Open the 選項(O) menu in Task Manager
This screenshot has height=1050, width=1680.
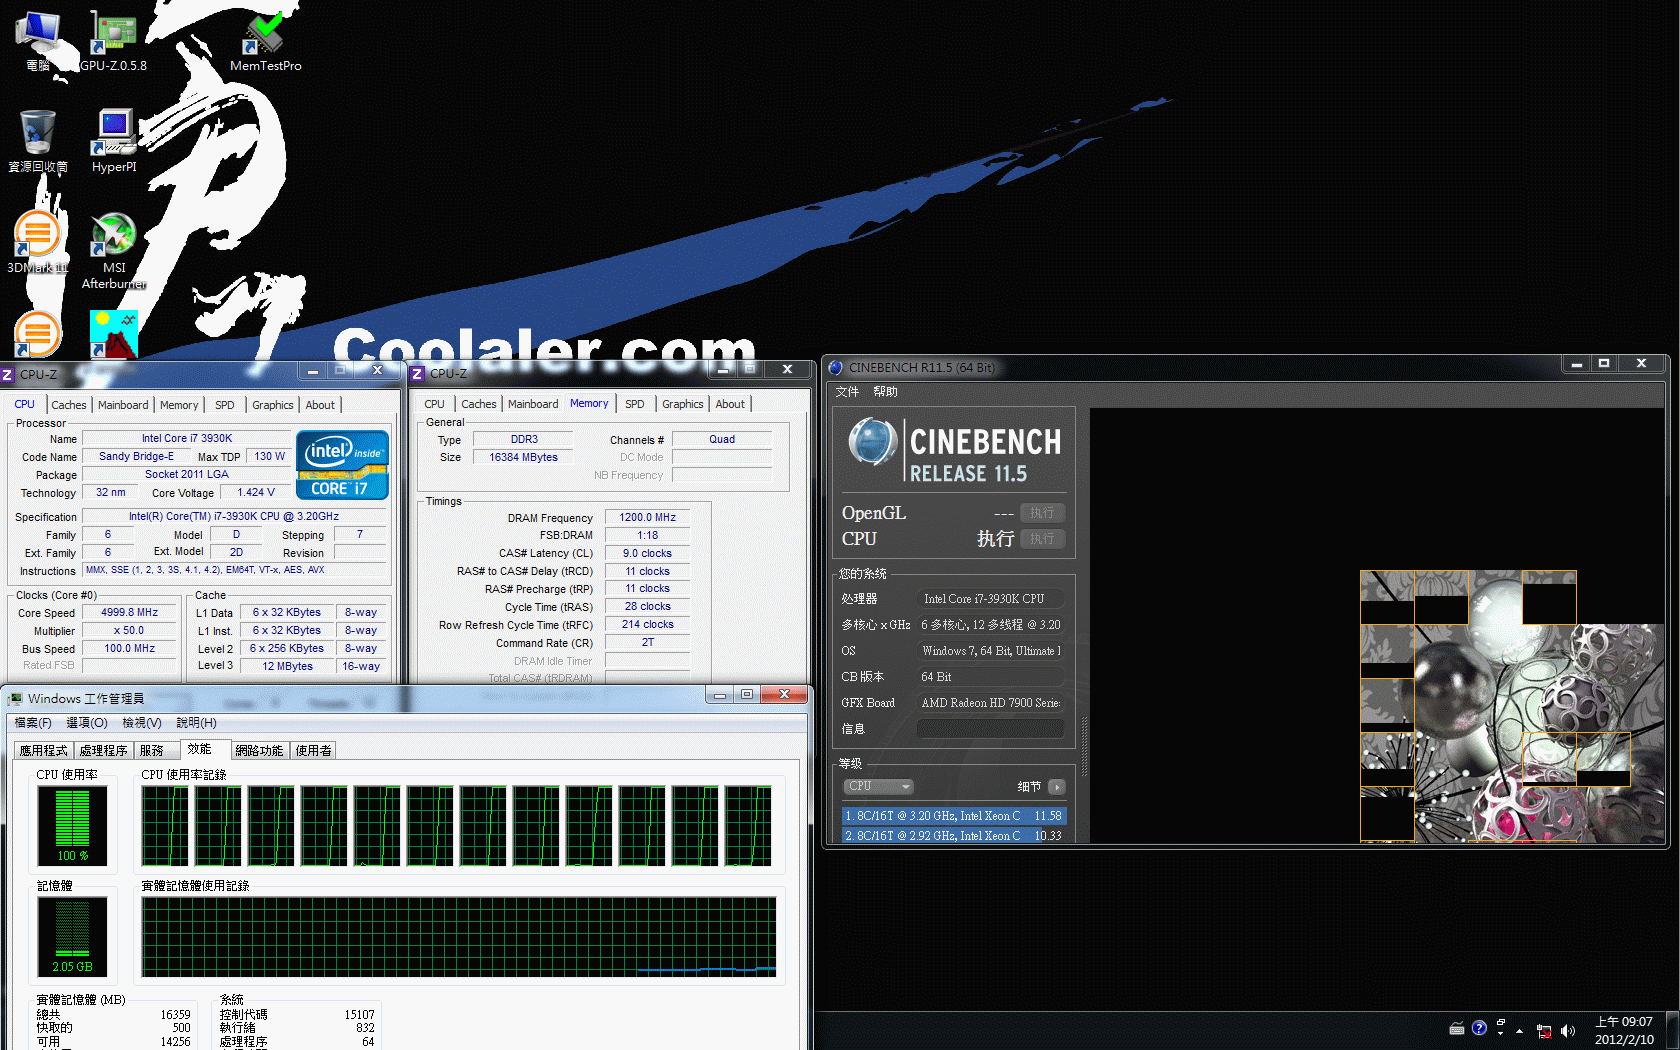coord(87,722)
